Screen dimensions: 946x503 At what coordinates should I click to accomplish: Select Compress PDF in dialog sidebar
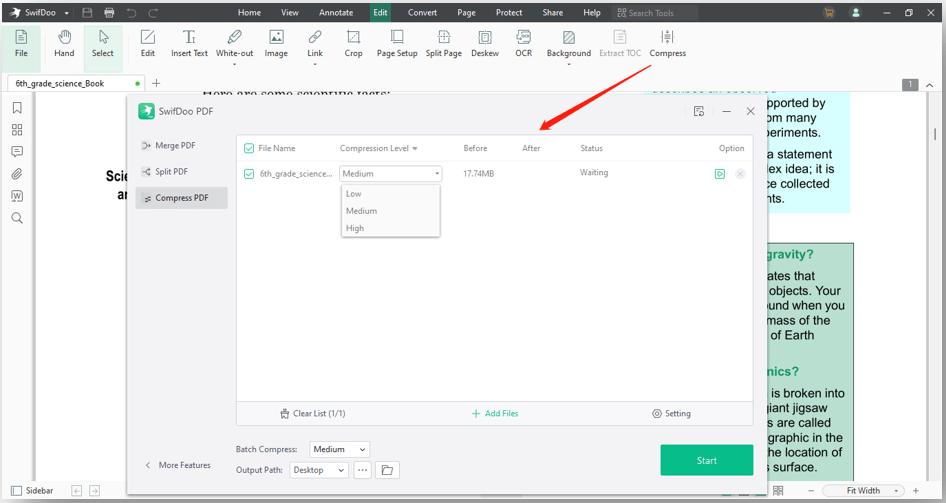[182, 198]
